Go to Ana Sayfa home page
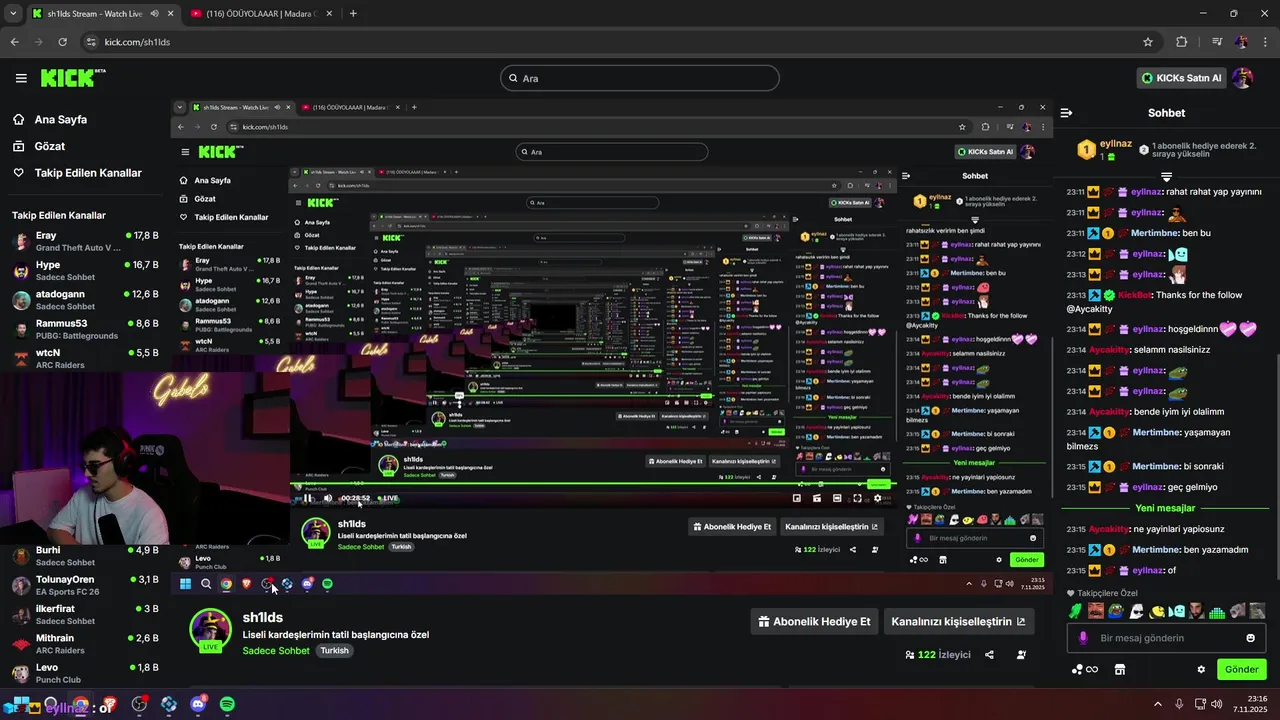Screen dimensions: 1280x720 [x=60, y=119]
